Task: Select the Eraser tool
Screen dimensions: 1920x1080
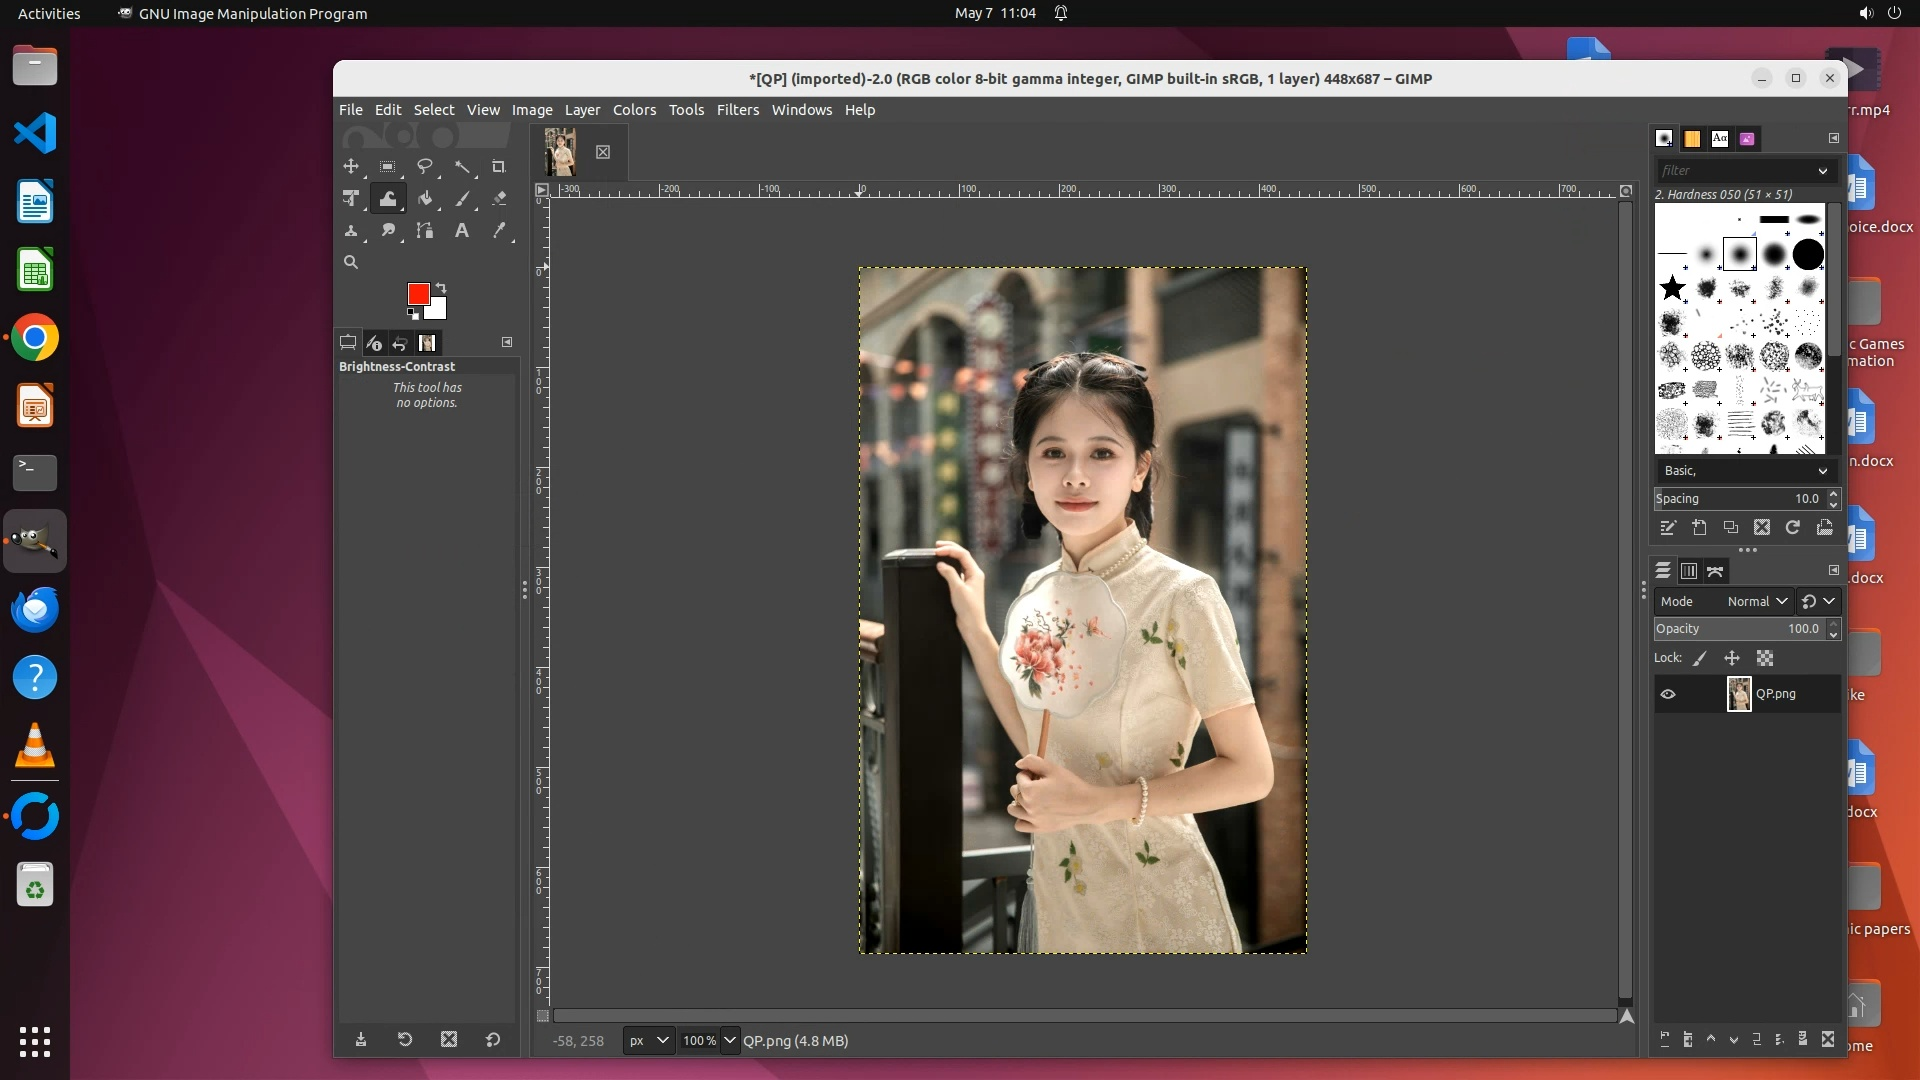Action: [x=499, y=199]
